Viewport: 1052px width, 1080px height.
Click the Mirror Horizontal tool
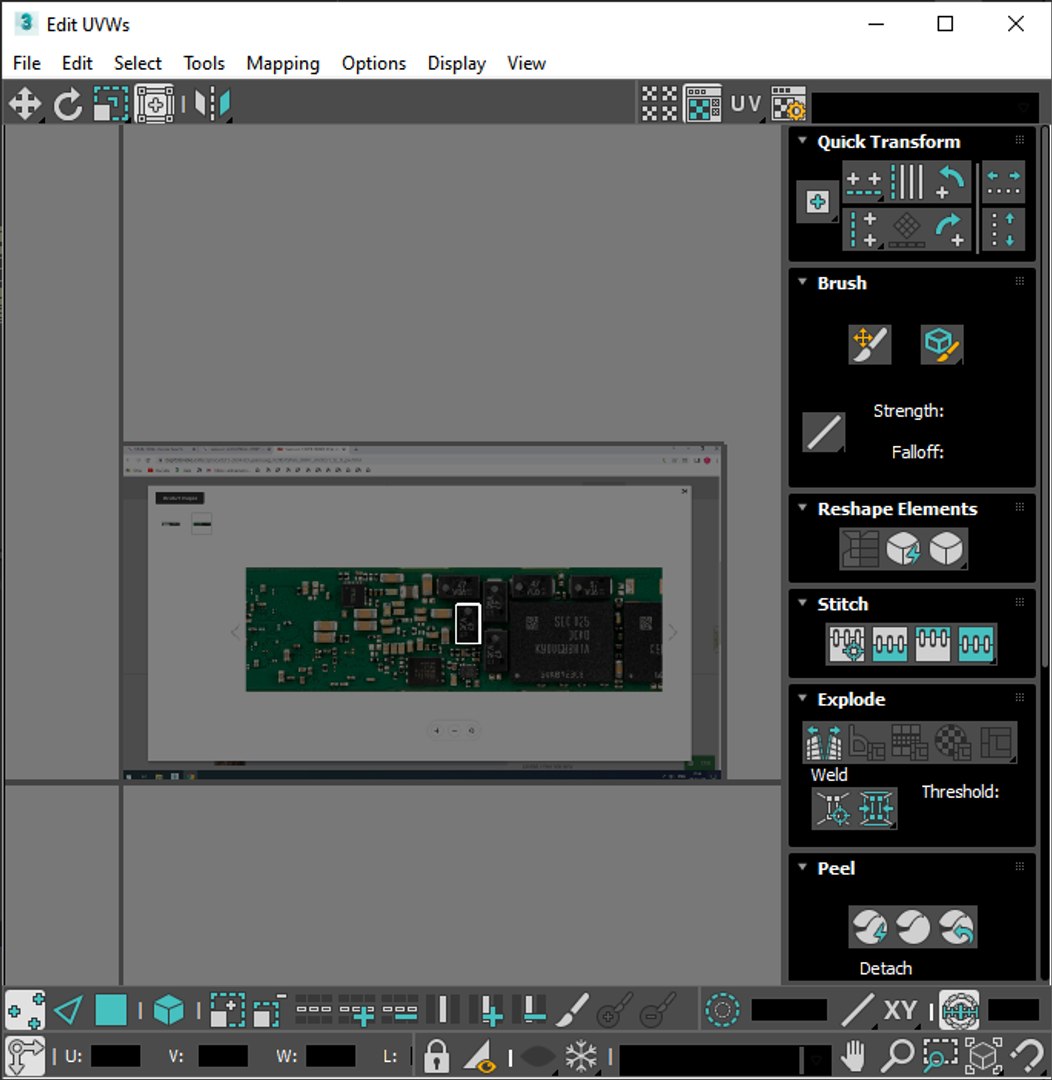pos(212,105)
